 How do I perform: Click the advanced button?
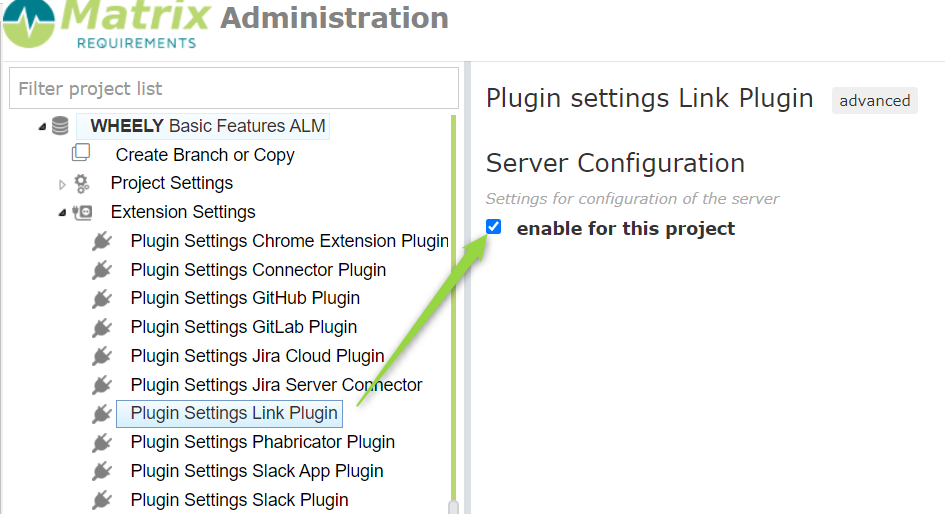(x=874, y=101)
